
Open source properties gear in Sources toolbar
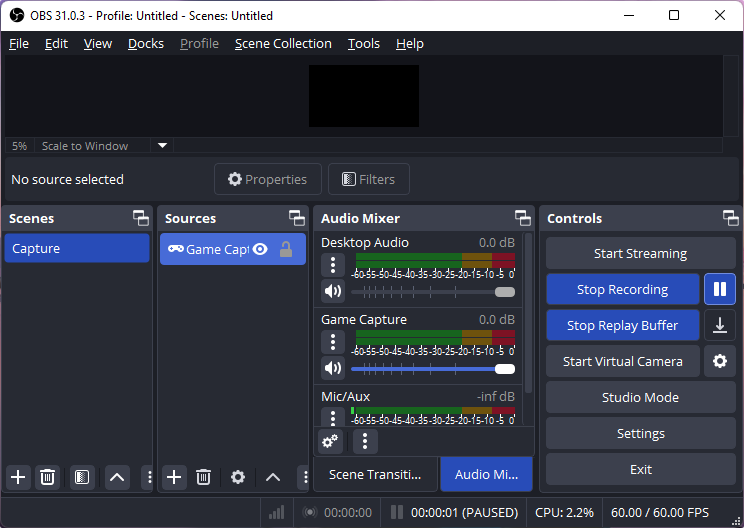point(238,477)
